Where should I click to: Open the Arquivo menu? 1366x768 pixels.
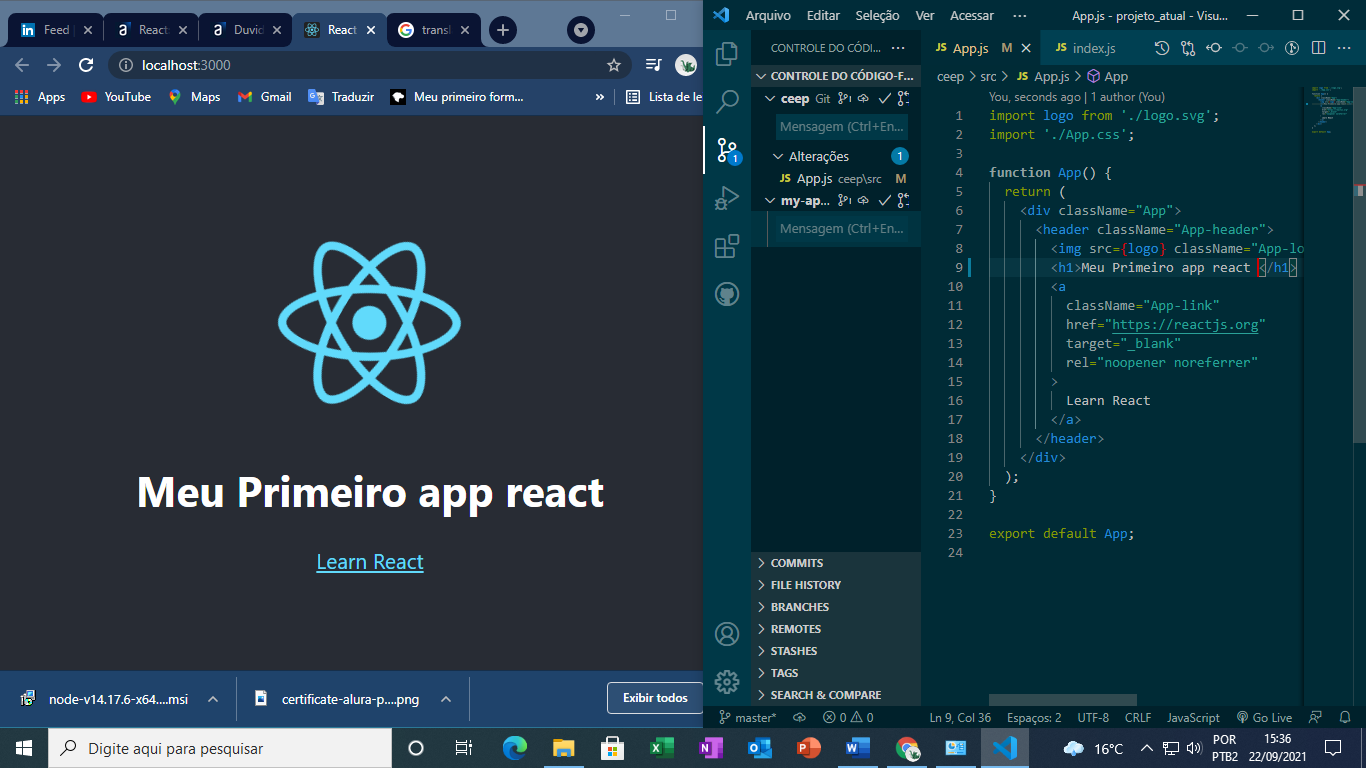[768, 15]
